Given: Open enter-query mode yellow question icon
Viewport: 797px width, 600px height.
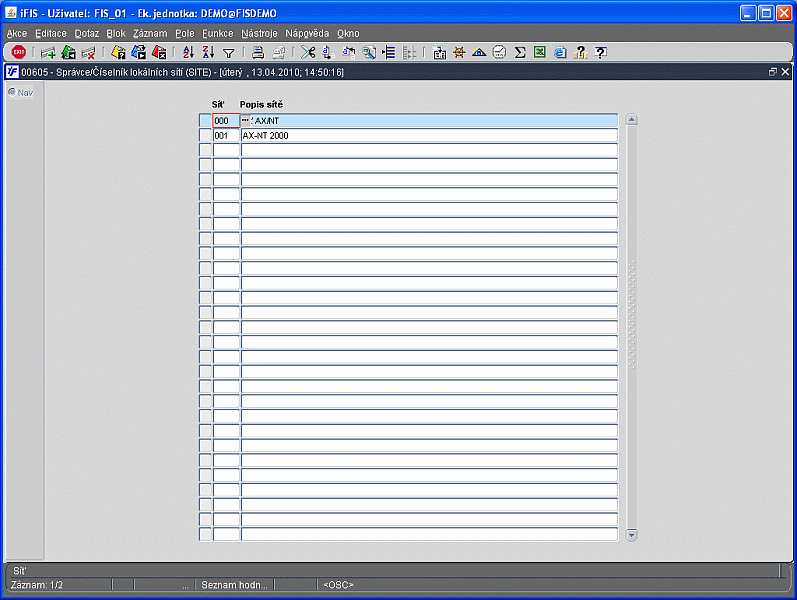Looking at the screenshot, I should click(118, 52).
